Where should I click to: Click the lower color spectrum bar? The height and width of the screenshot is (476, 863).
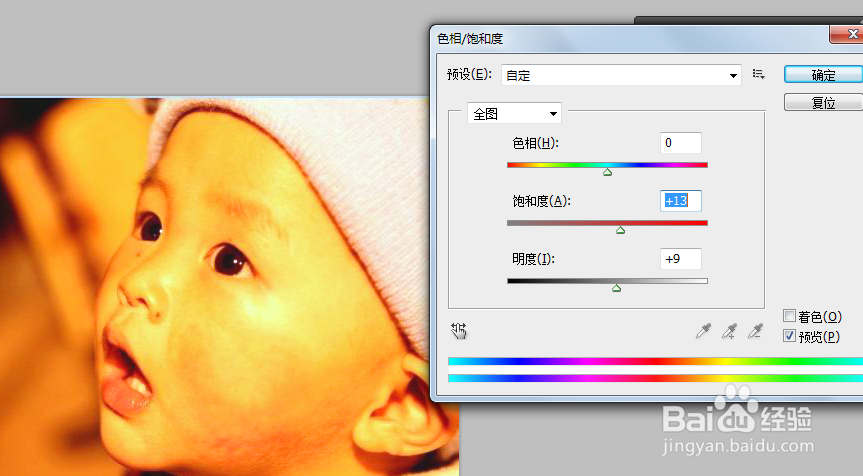[655, 379]
